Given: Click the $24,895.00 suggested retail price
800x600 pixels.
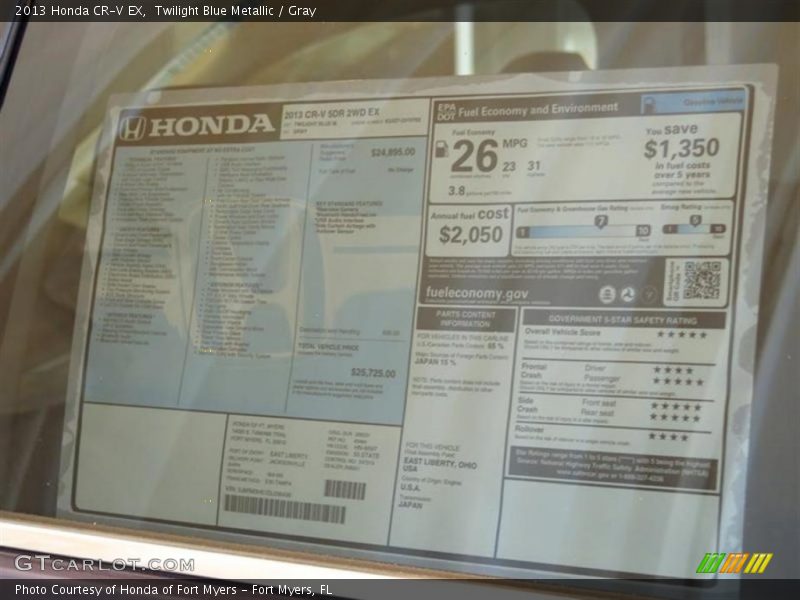Looking at the screenshot, I should tap(393, 152).
